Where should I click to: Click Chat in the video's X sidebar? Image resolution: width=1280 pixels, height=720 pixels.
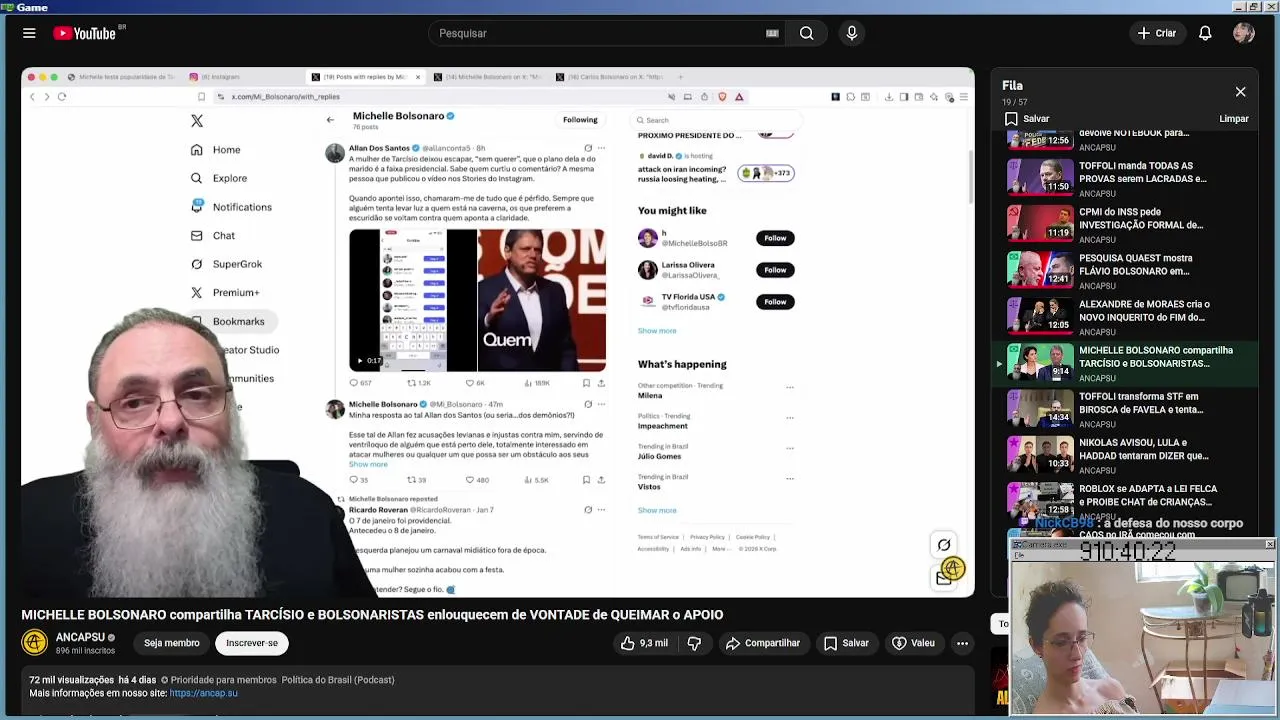213,236
